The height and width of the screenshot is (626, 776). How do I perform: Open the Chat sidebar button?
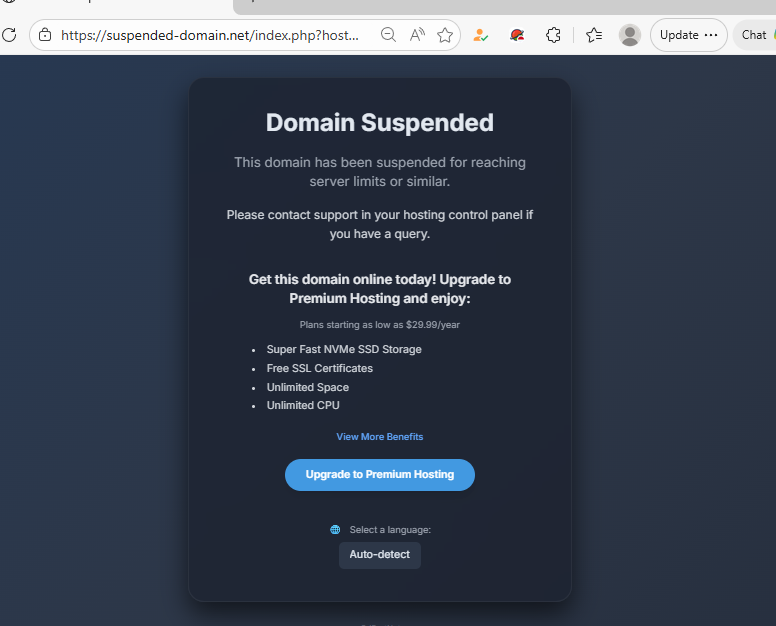pos(754,35)
